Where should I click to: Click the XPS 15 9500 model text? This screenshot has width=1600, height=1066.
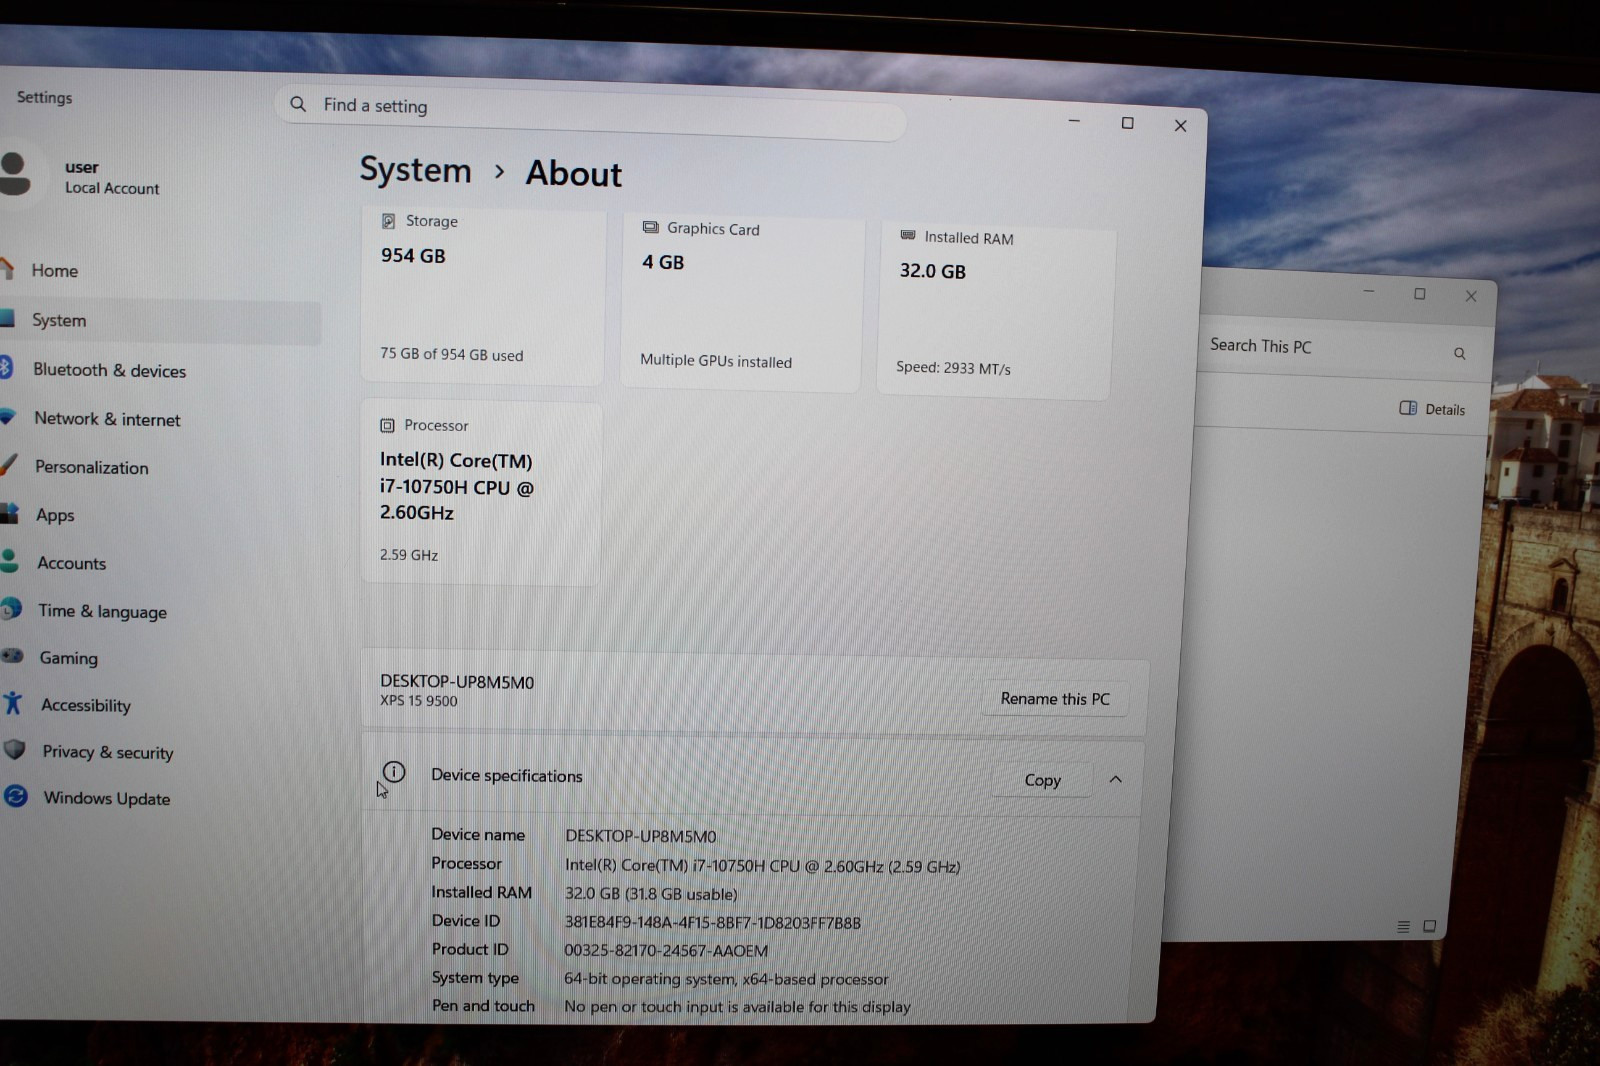pyautogui.click(x=418, y=701)
